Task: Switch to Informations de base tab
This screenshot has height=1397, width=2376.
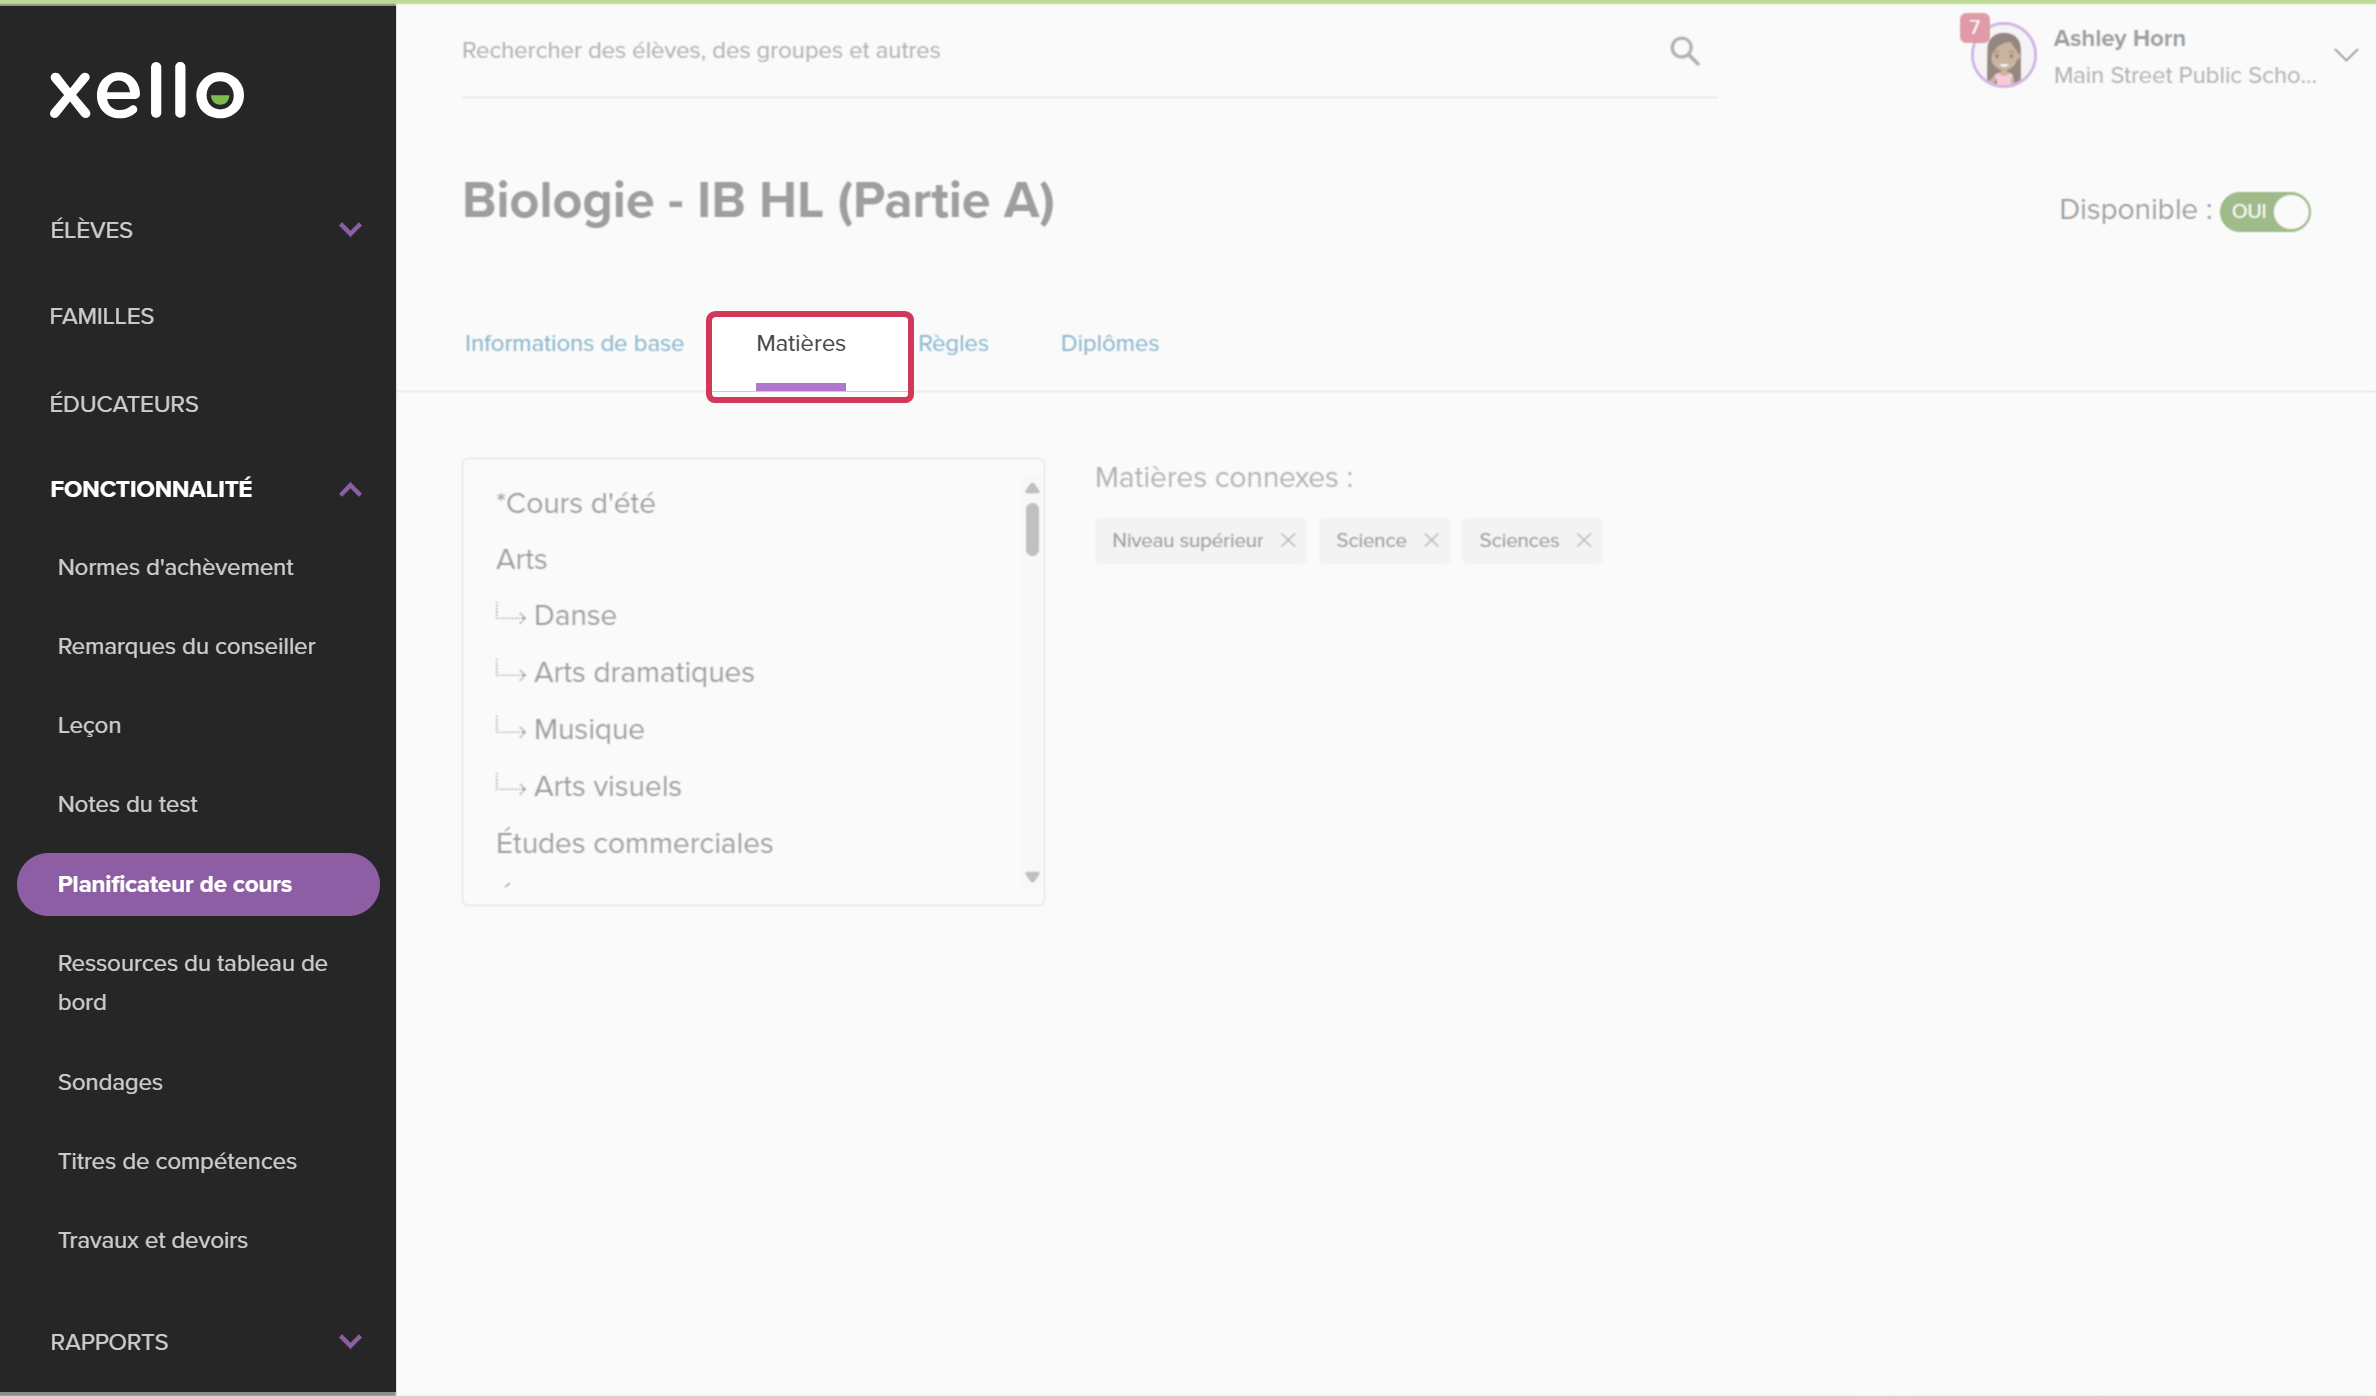Action: pos(574,343)
